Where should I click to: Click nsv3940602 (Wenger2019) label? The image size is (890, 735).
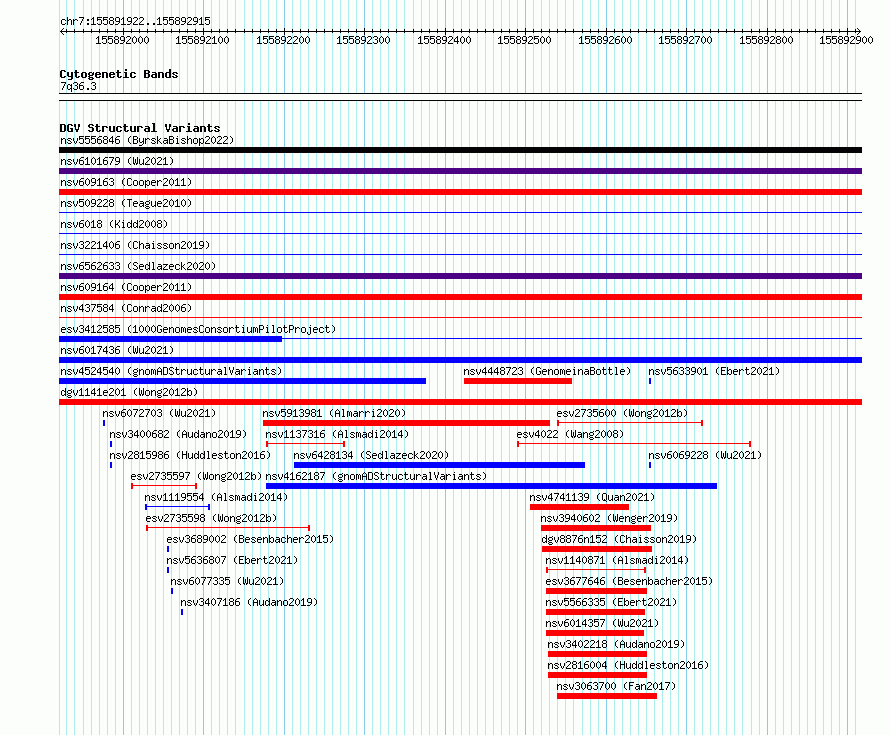(x=609, y=518)
